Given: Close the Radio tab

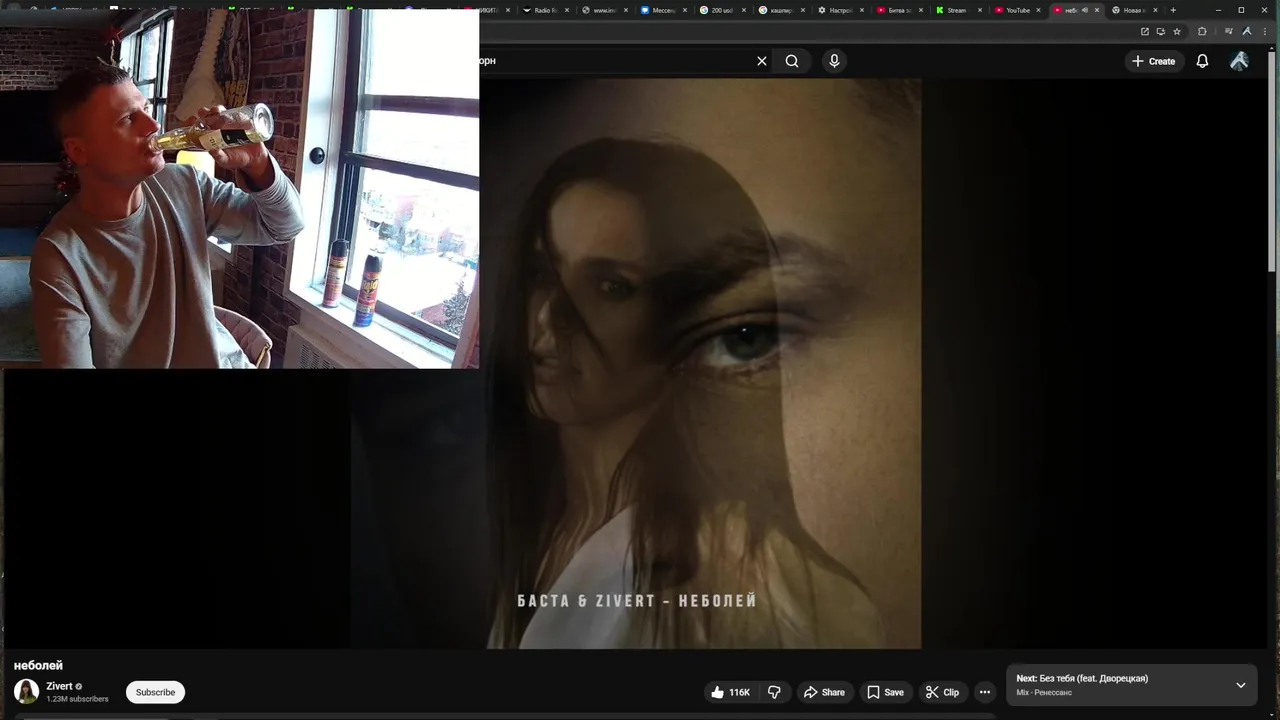Looking at the screenshot, I should tap(567, 10).
